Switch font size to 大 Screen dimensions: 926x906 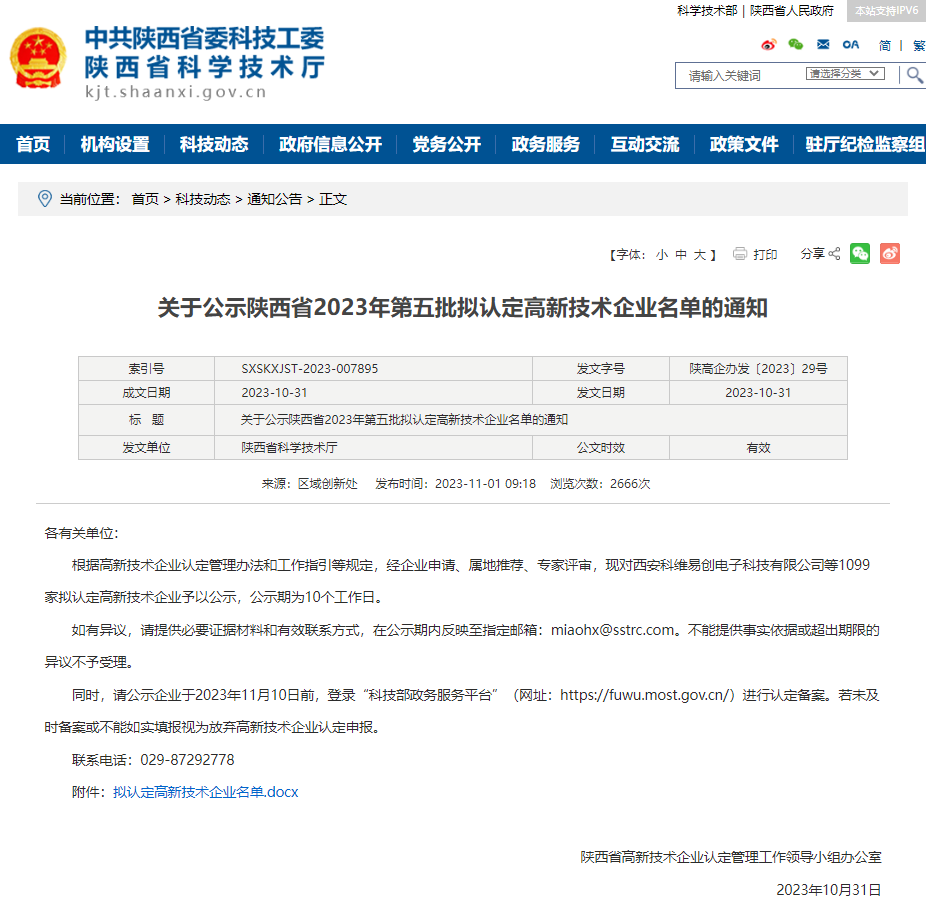700,255
